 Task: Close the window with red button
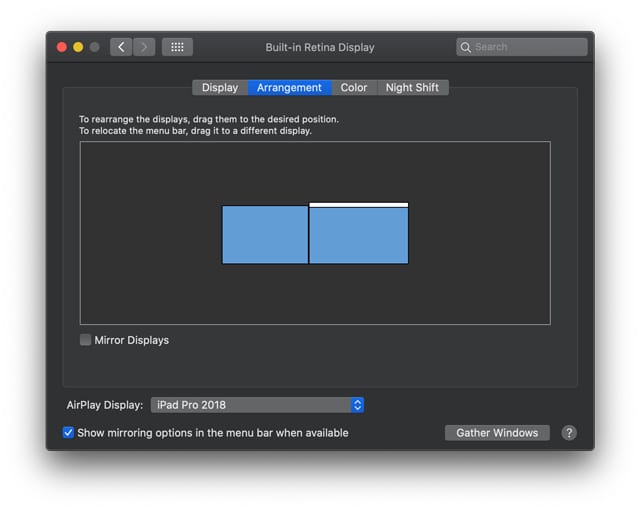pyautogui.click(x=62, y=47)
